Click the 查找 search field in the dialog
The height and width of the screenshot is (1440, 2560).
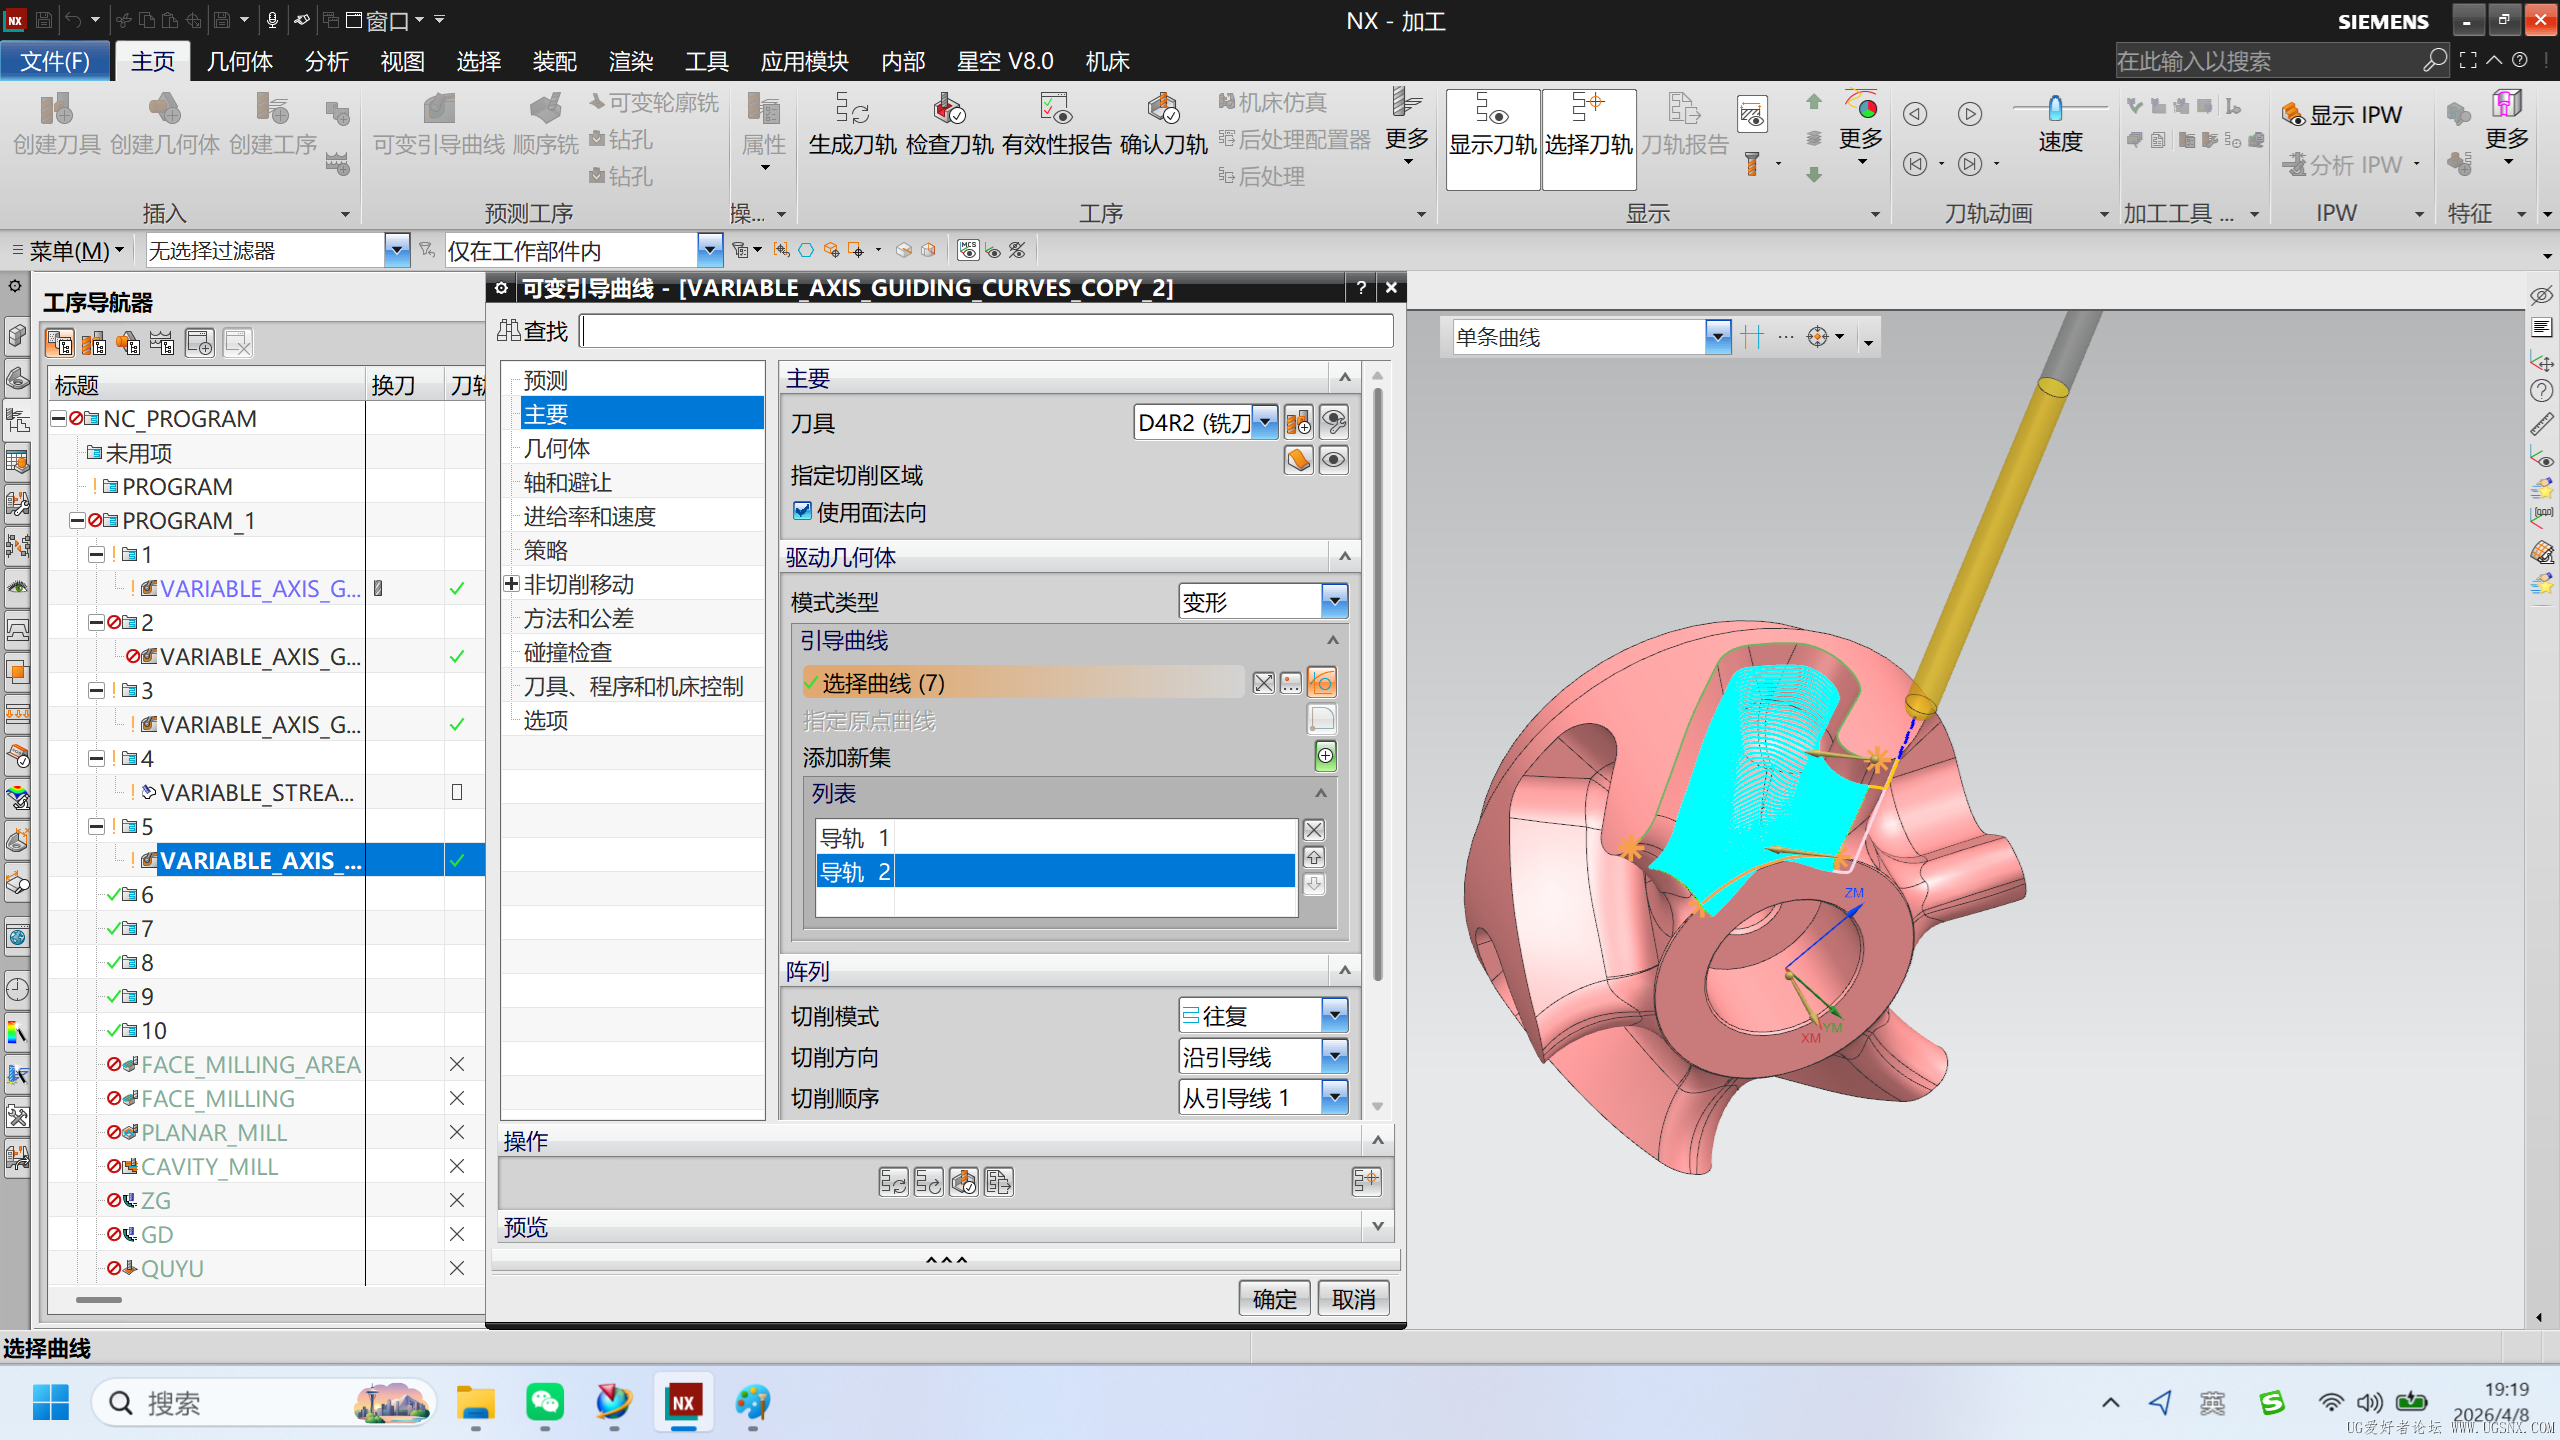coord(986,331)
